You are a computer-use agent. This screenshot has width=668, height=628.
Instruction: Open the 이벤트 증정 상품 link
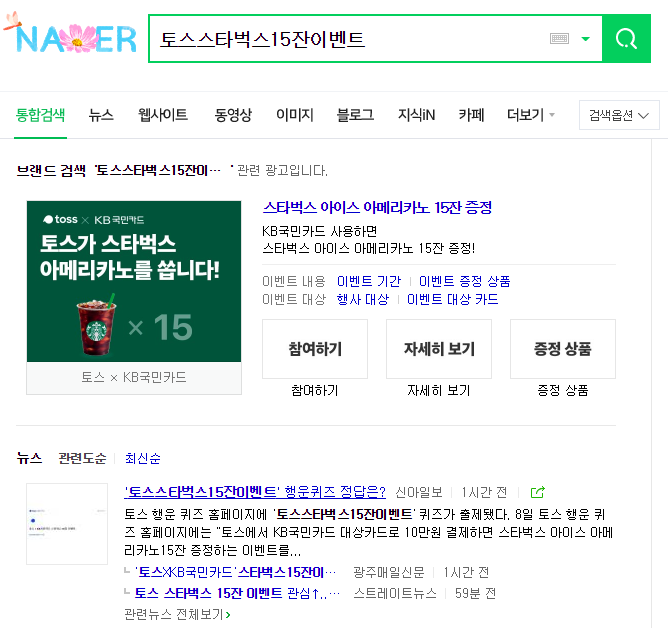tap(464, 281)
